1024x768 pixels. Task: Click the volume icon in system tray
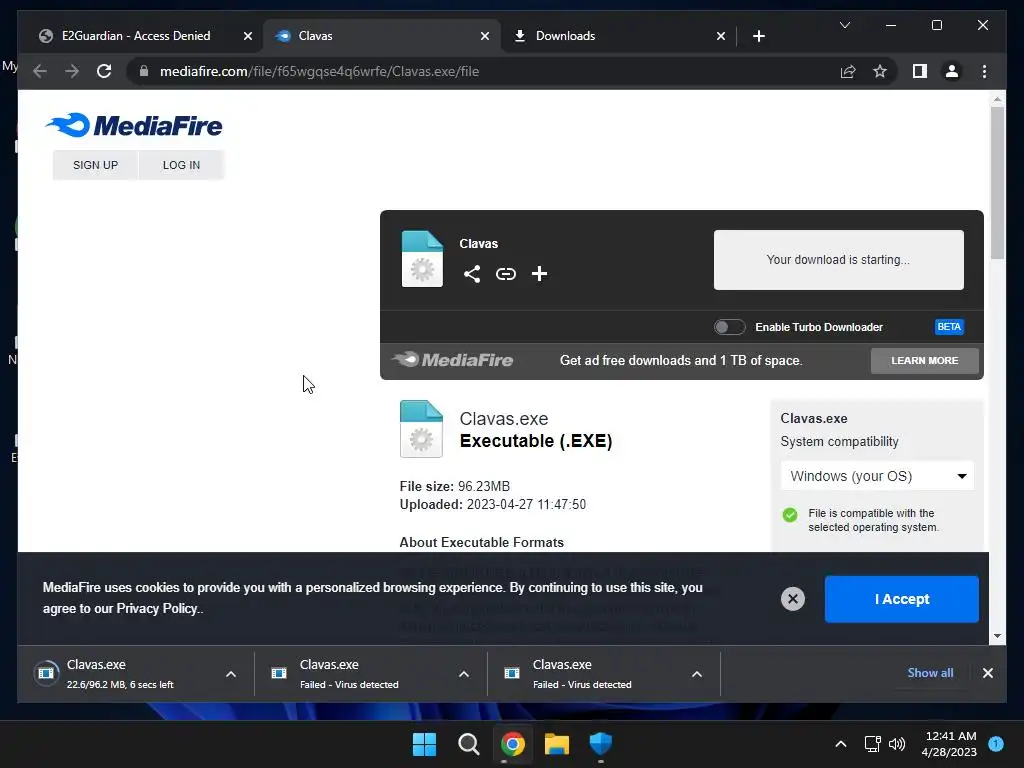click(897, 744)
